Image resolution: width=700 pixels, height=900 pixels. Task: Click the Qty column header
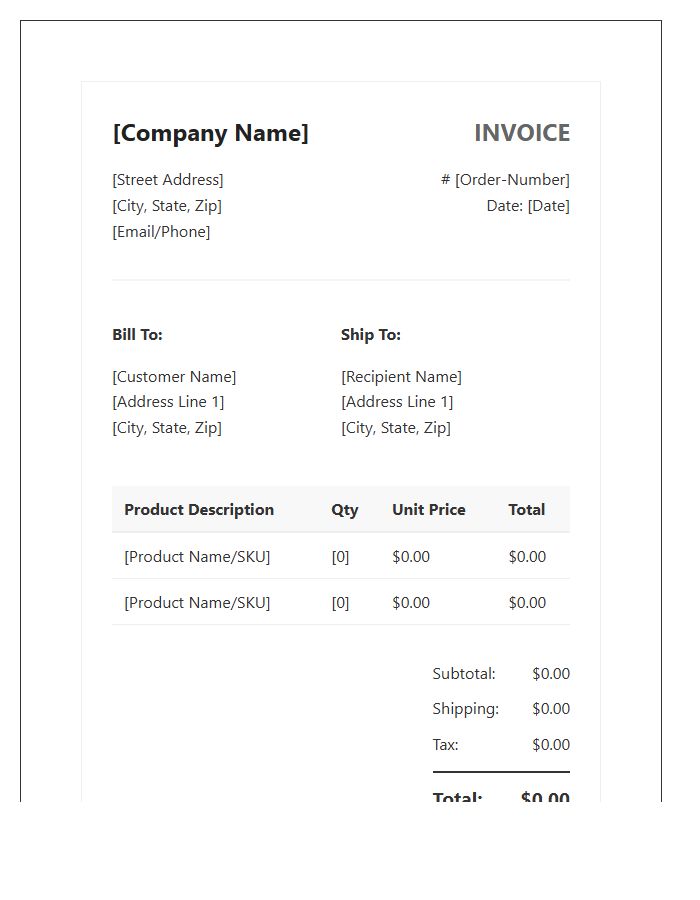(345, 510)
